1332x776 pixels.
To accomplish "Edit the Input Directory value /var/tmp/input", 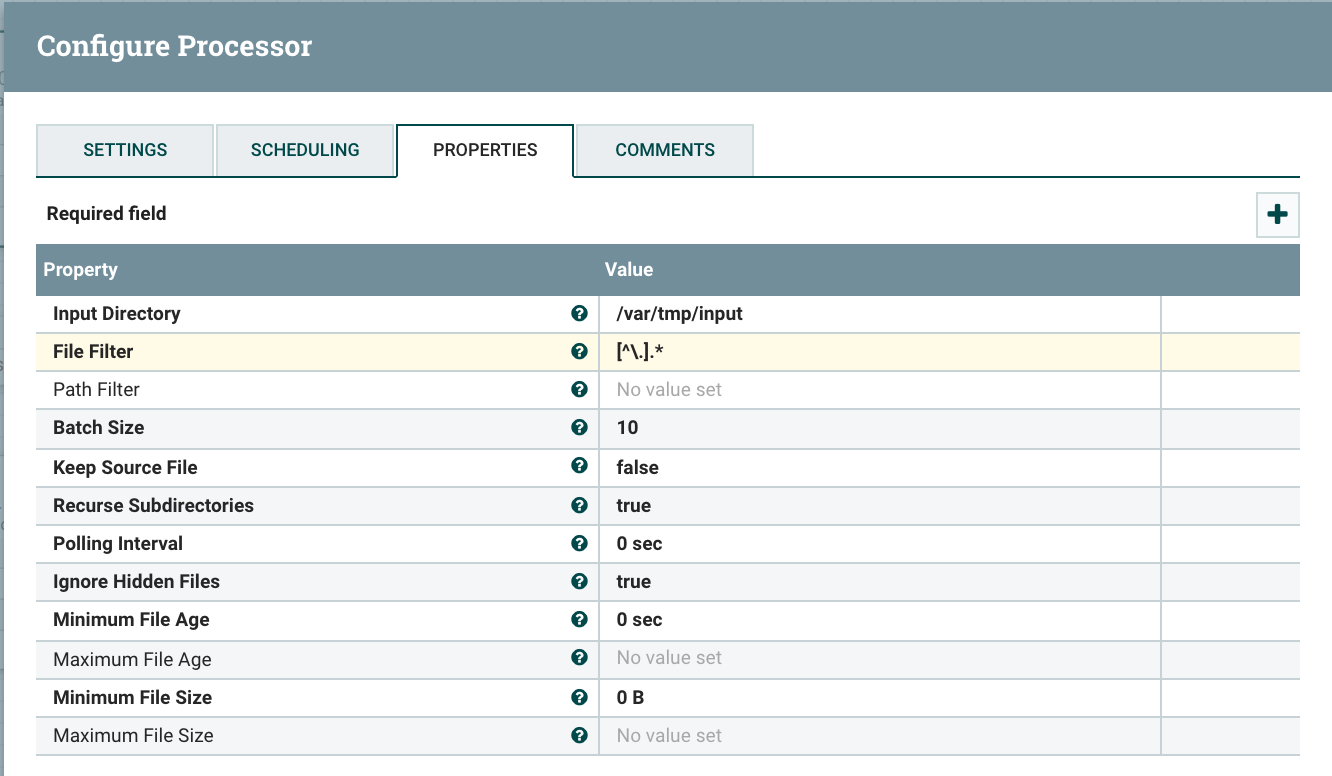I will tap(880, 313).
